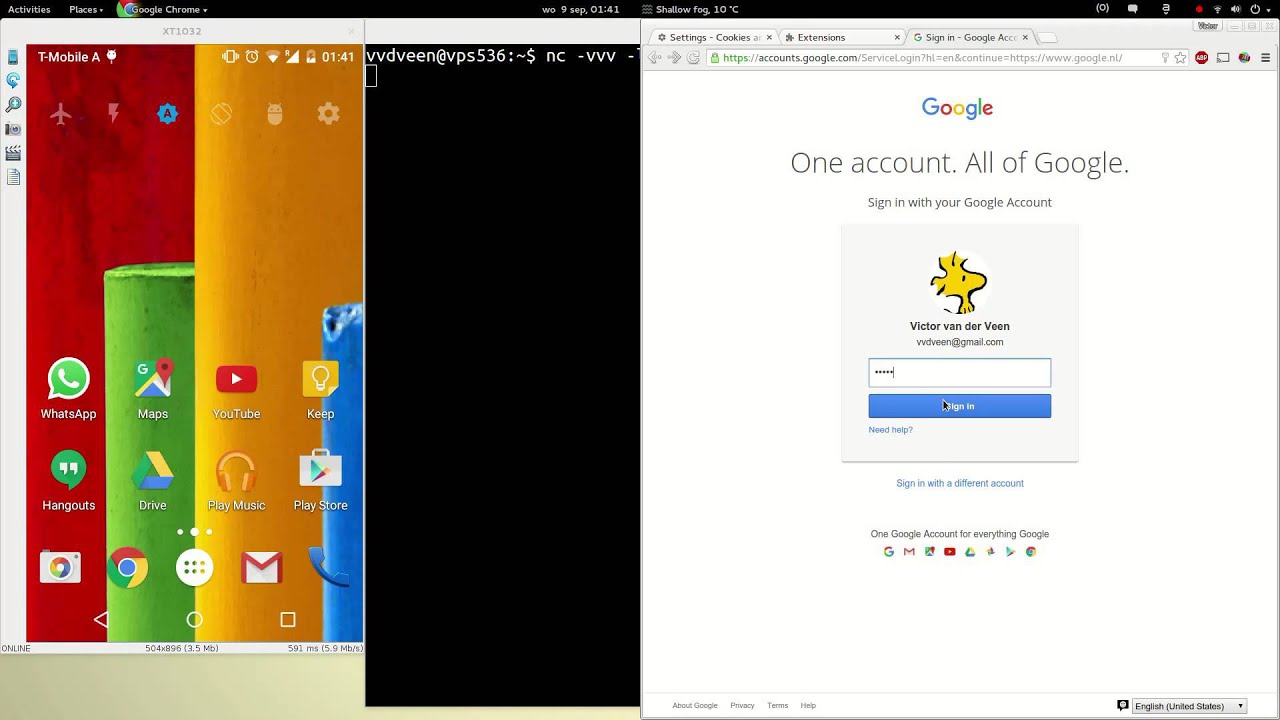Tap the Android recent apps button

pos(288,620)
